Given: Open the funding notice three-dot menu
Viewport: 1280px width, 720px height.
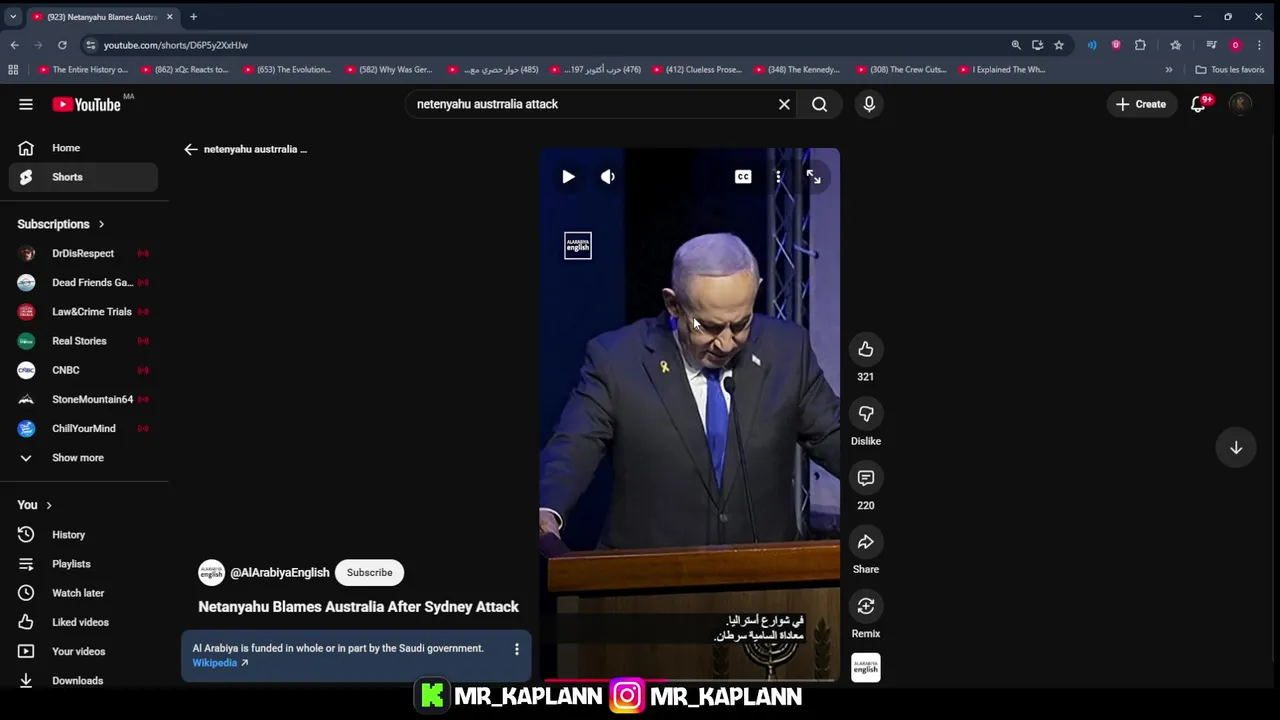Looking at the screenshot, I should [516, 649].
